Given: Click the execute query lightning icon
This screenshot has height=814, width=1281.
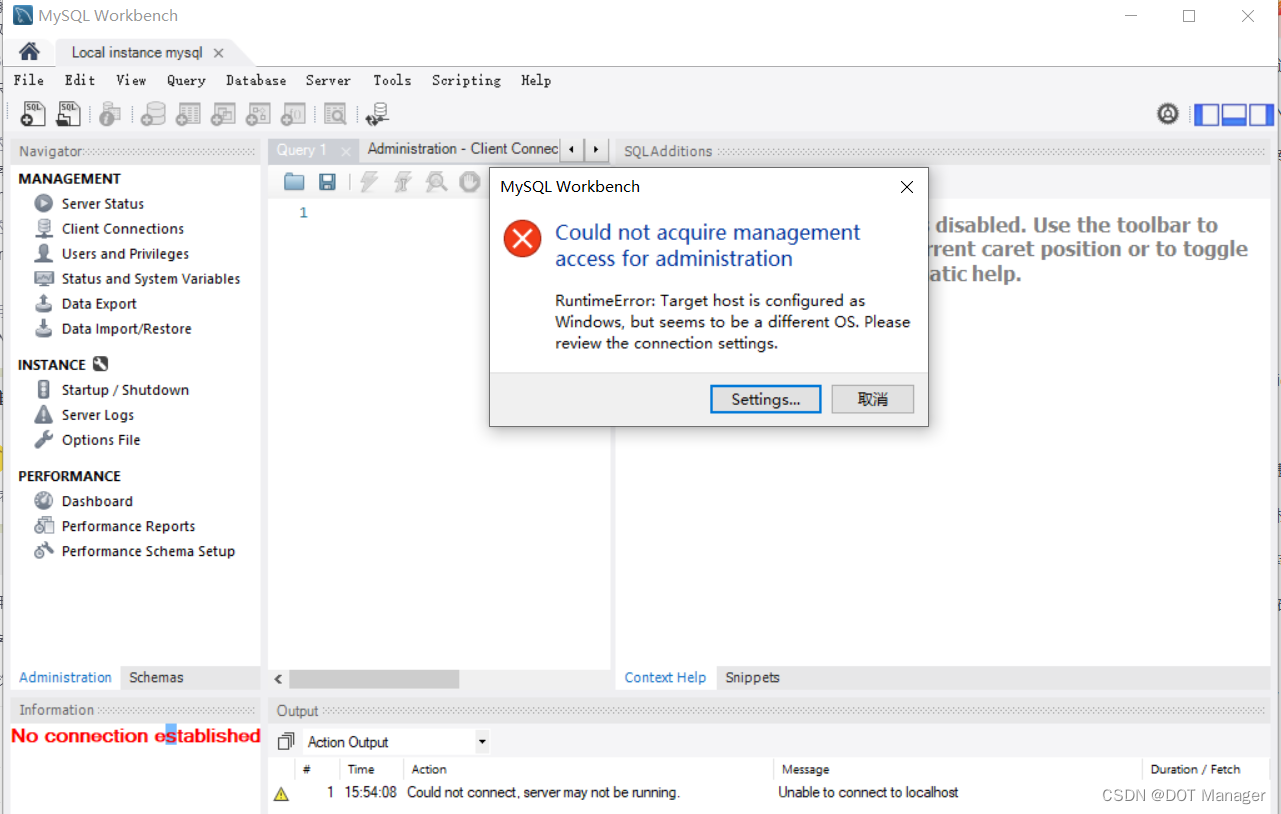Looking at the screenshot, I should pyautogui.click(x=369, y=181).
